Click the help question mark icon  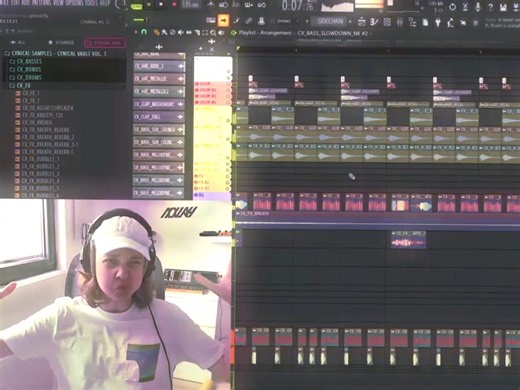tap(490, 7)
